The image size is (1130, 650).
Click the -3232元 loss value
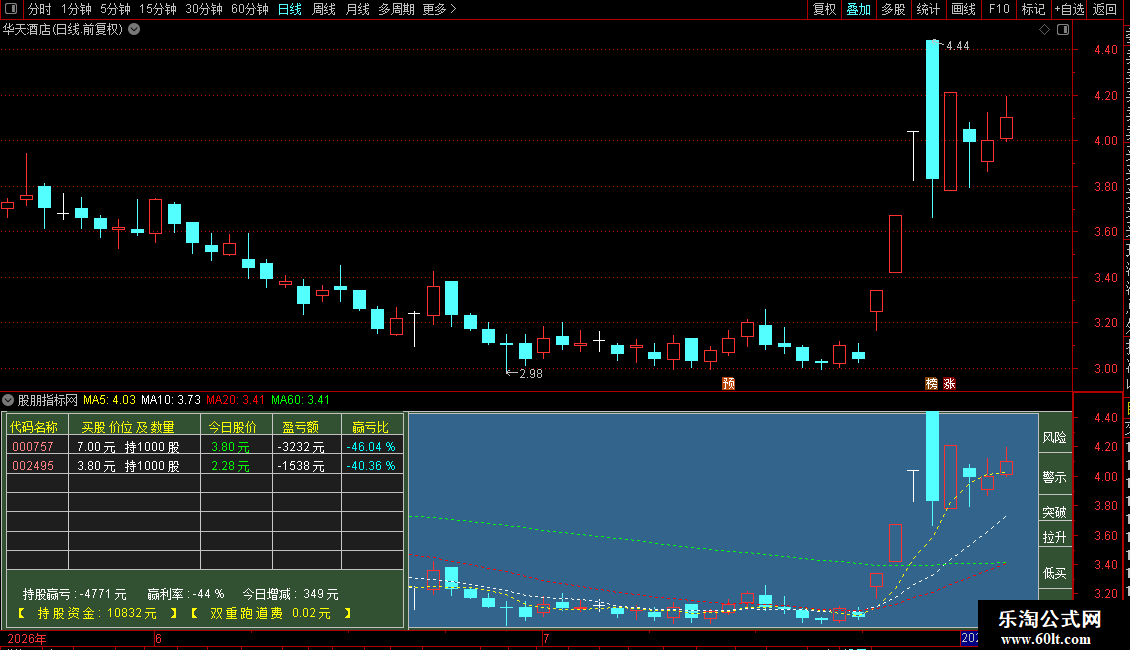(301, 447)
